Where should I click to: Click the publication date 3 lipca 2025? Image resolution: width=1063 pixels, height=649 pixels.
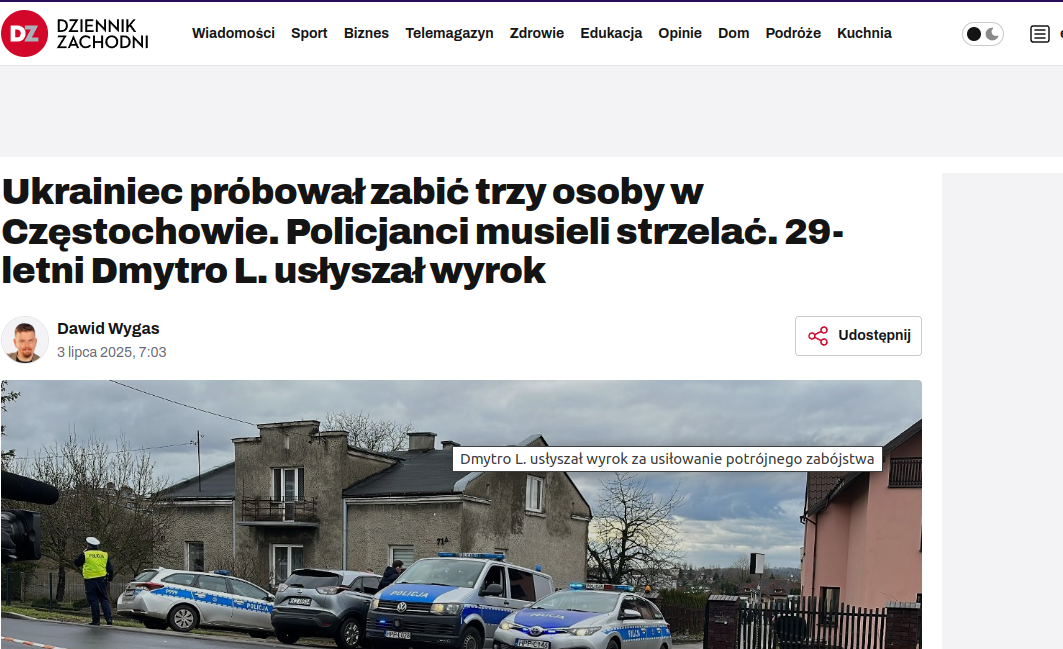[112, 352]
